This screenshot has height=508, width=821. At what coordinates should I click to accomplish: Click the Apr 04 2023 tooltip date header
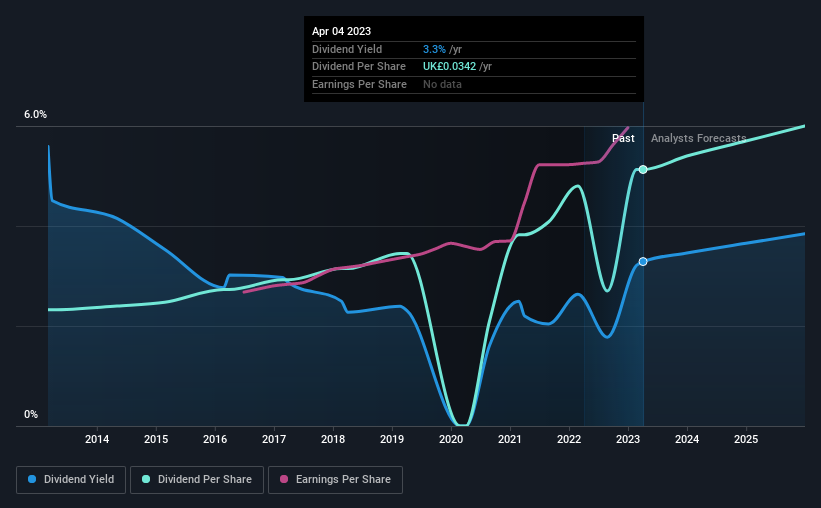(x=341, y=31)
